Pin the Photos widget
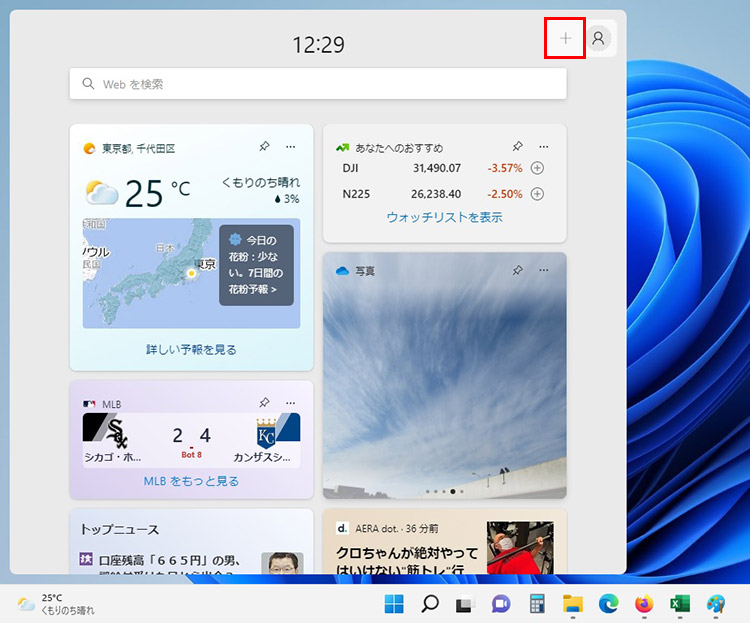Screen dimensions: 750x623 coord(517,270)
